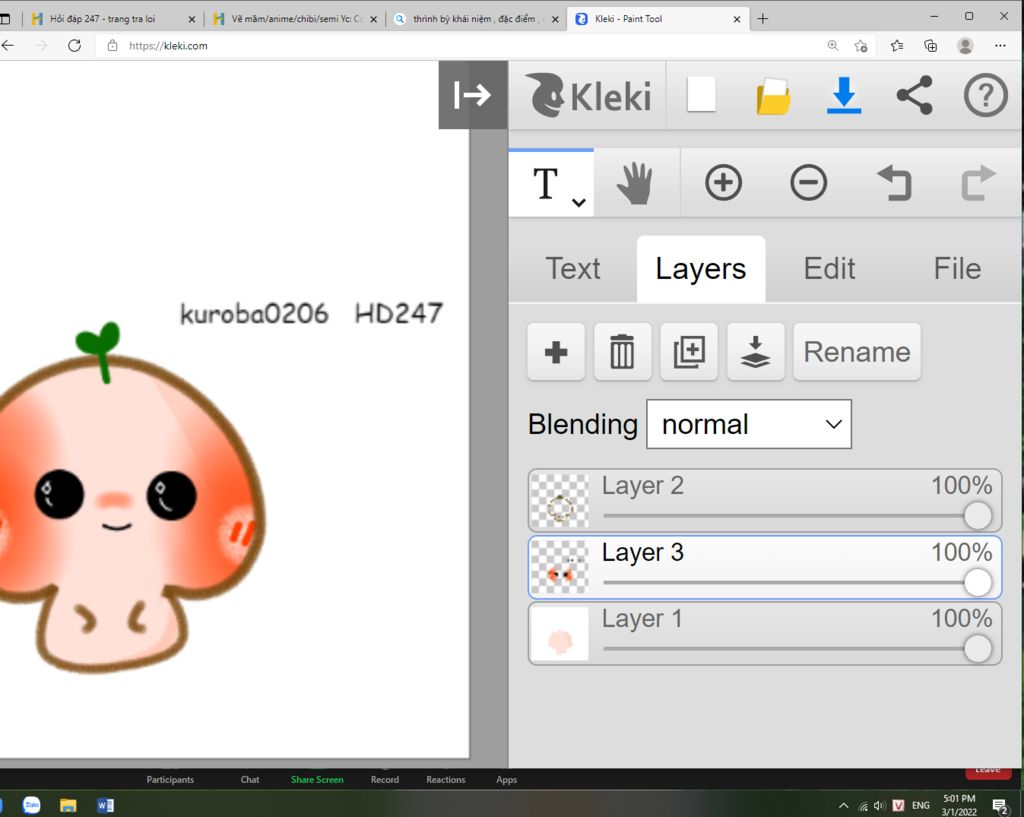Image resolution: width=1024 pixels, height=817 pixels.
Task: Select Layer 3 in the layers list
Action: [x=765, y=567]
